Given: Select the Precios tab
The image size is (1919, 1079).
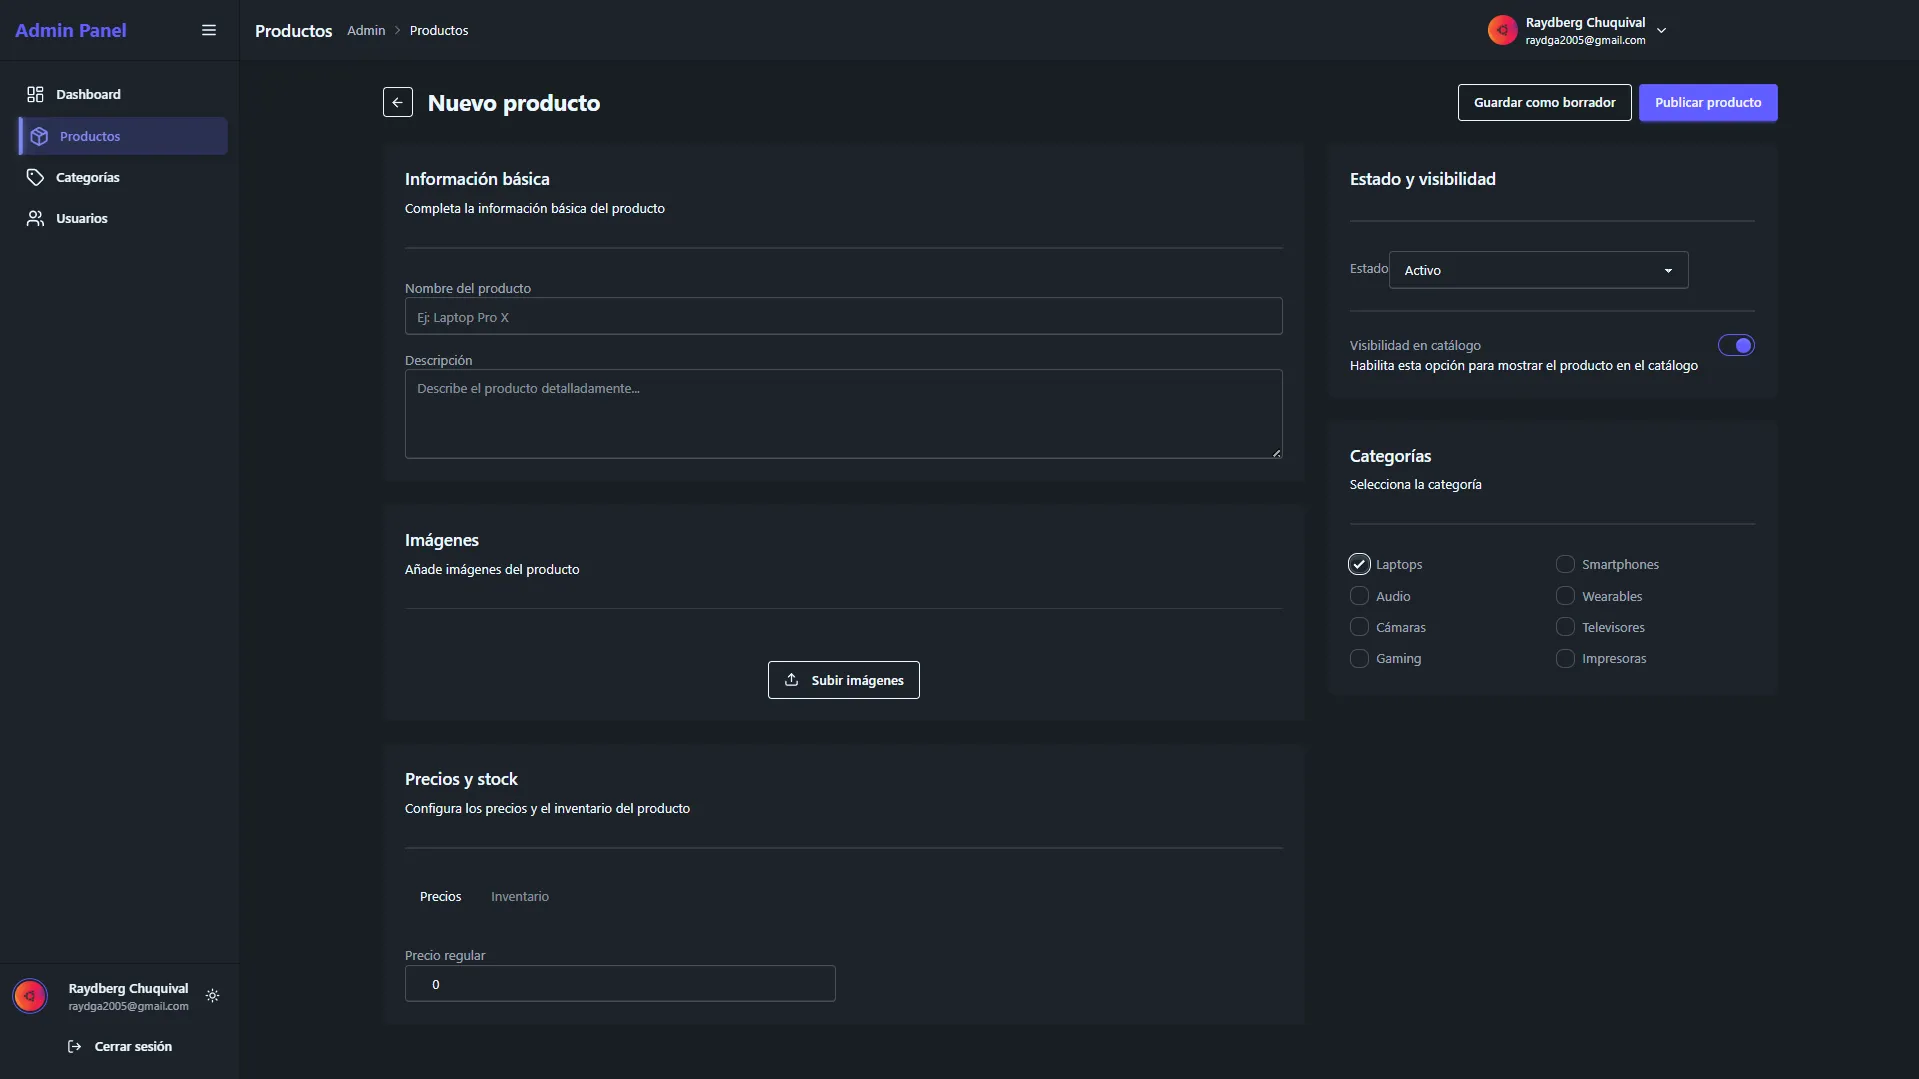Looking at the screenshot, I should [440, 896].
